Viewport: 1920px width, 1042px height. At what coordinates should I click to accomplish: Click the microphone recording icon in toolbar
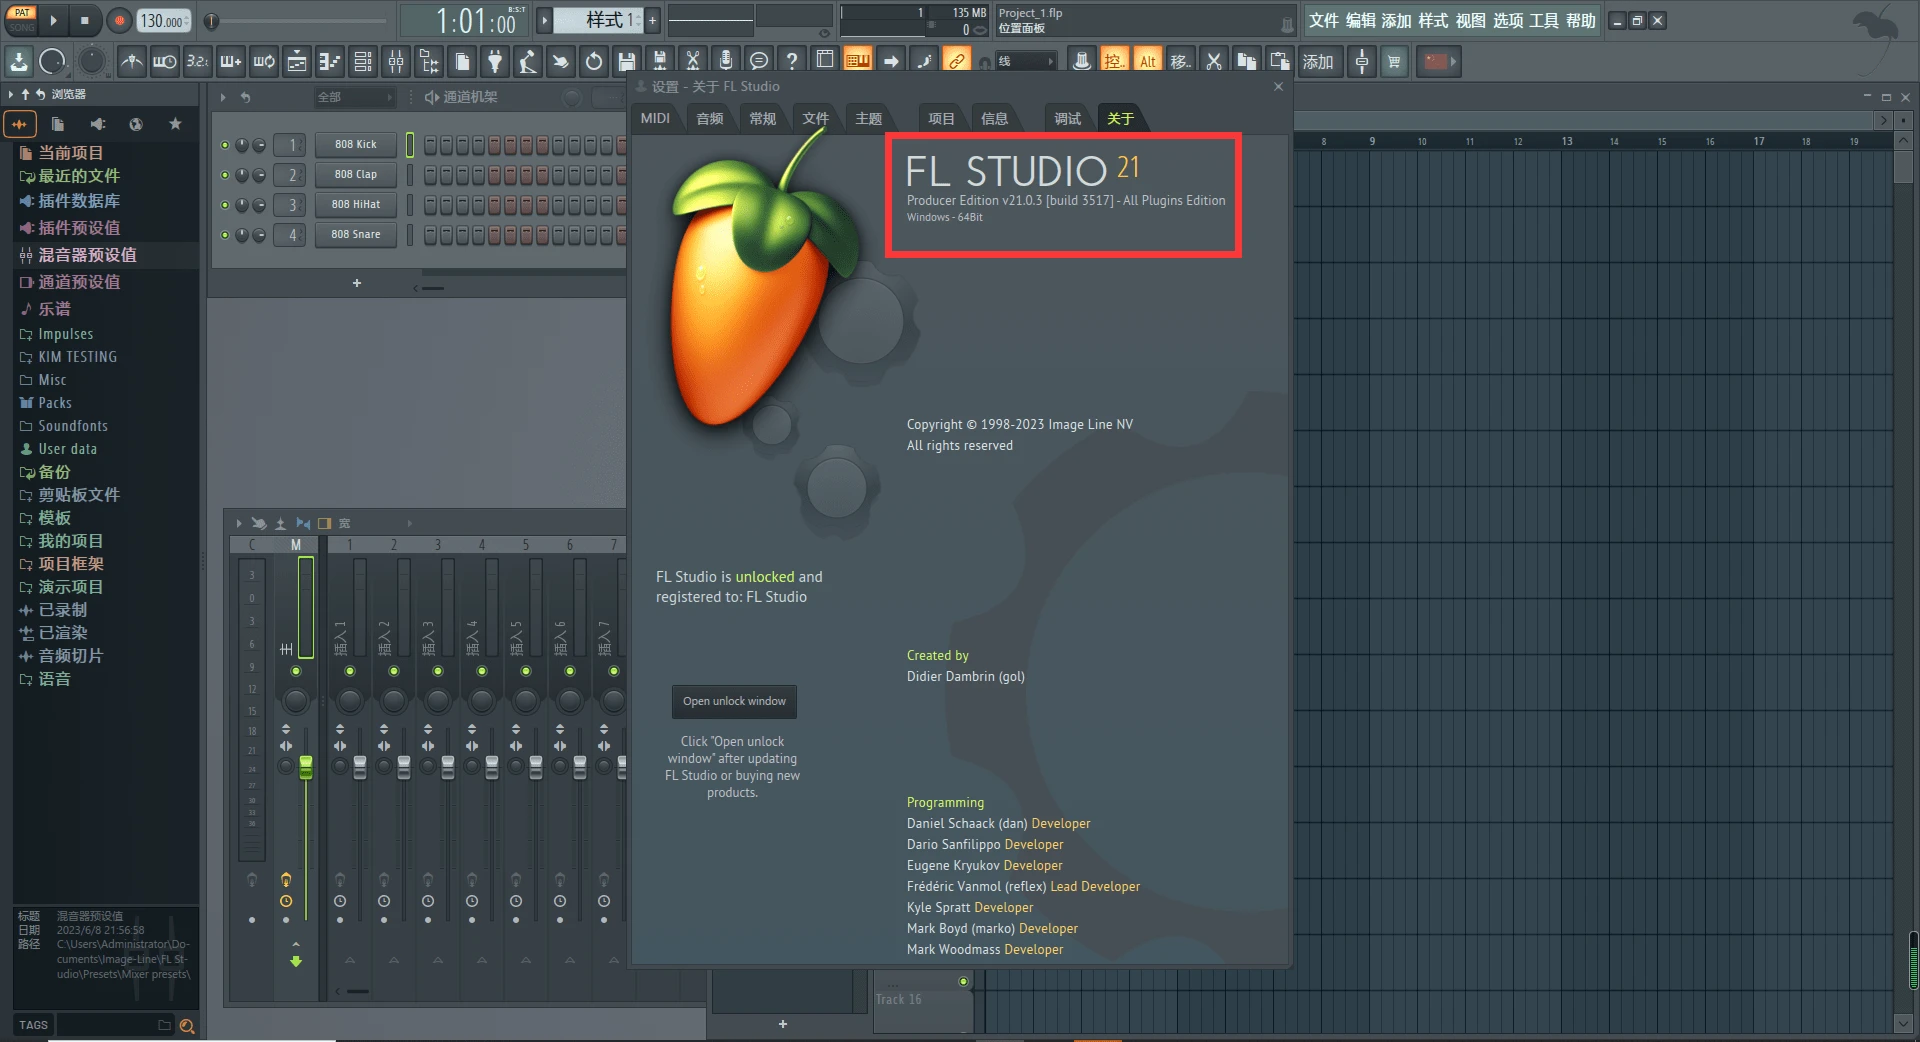click(726, 61)
